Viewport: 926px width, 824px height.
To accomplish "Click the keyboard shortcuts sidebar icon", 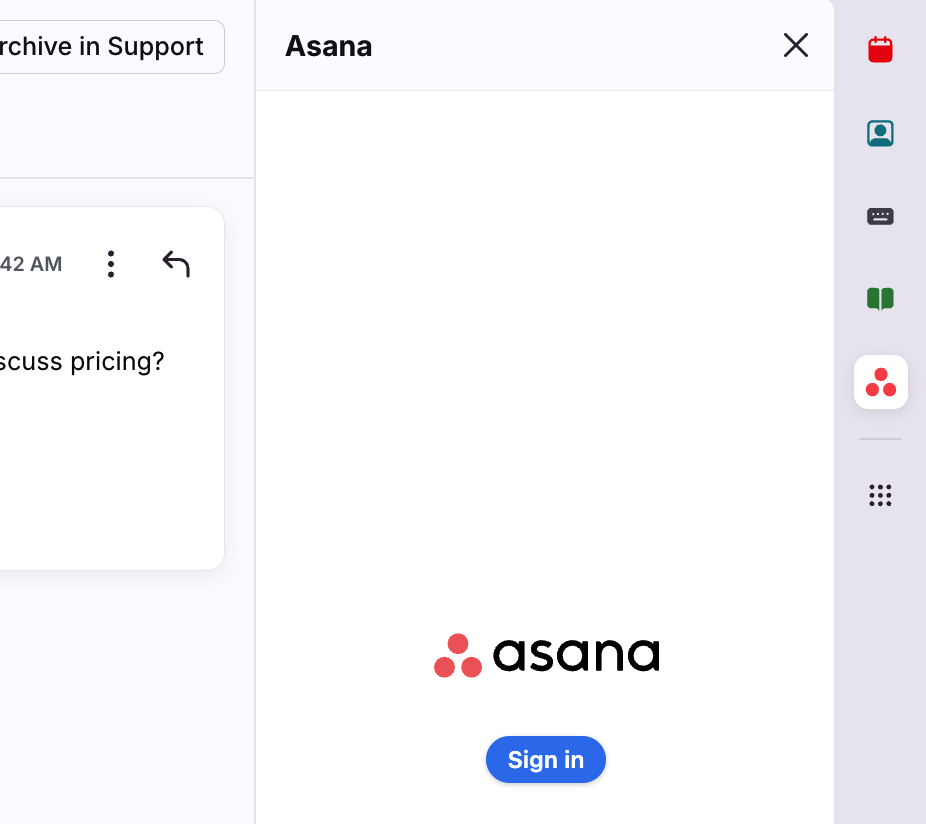I will (880, 216).
